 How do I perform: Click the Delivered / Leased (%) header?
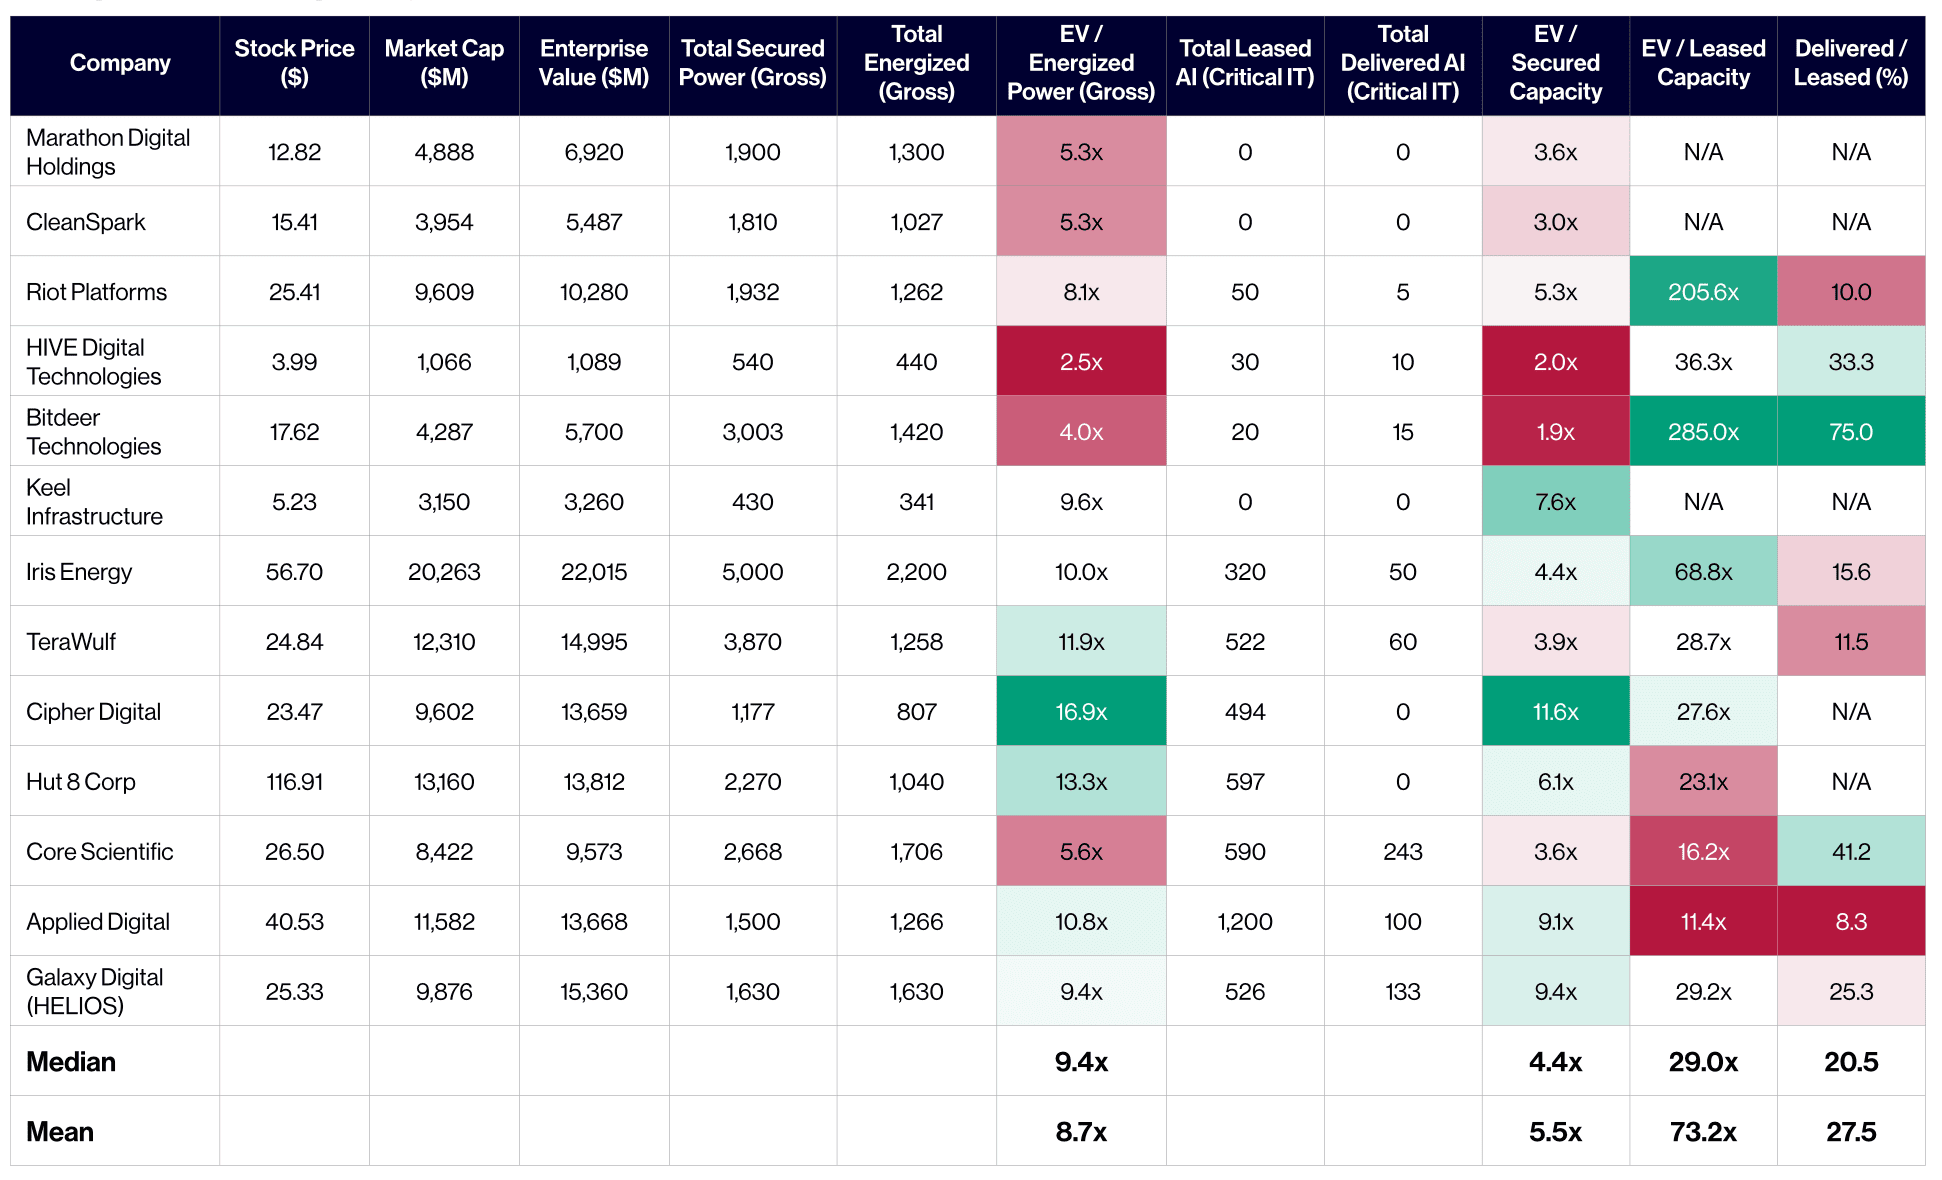1851,63
